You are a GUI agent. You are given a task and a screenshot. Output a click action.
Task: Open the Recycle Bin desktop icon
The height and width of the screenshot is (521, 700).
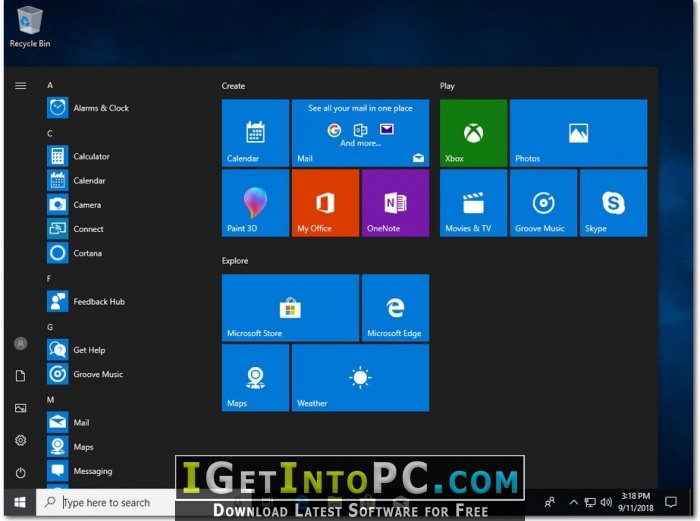point(29,27)
